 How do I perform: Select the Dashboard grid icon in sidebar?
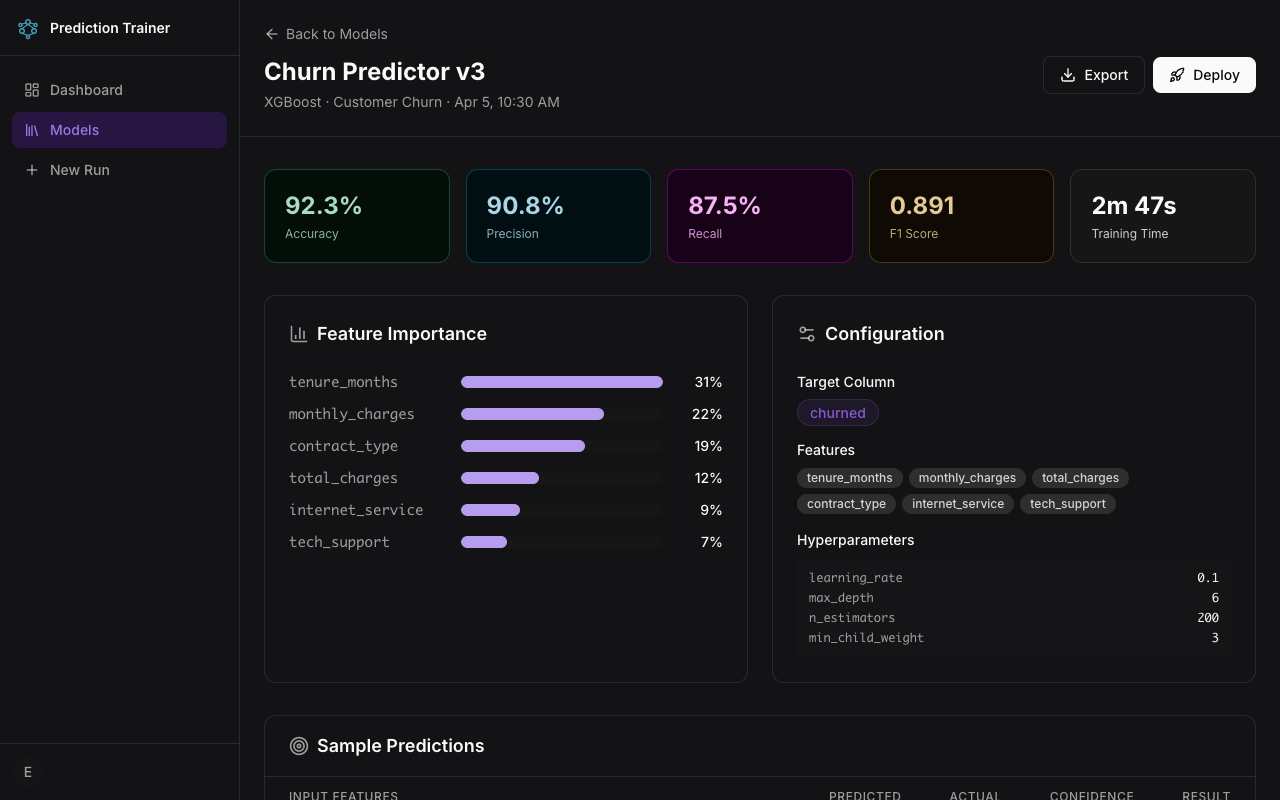(x=31, y=90)
